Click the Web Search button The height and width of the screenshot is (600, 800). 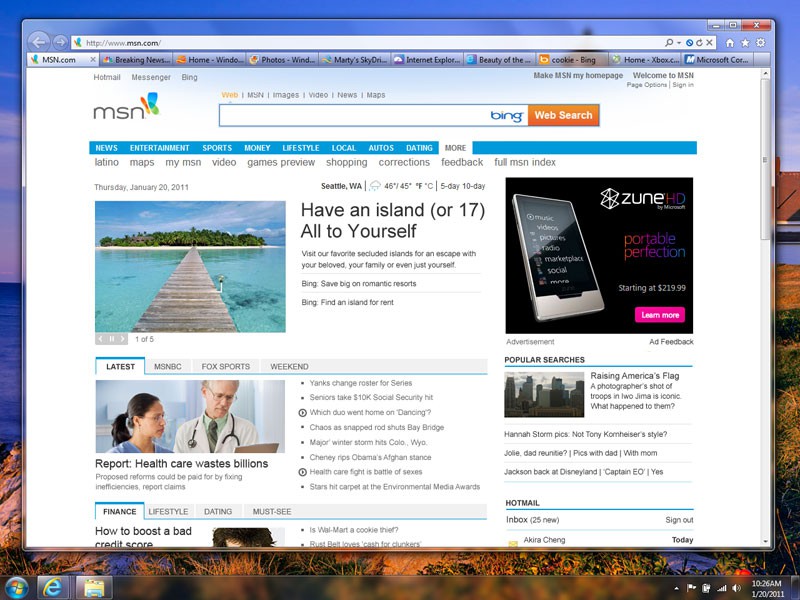[562, 116]
